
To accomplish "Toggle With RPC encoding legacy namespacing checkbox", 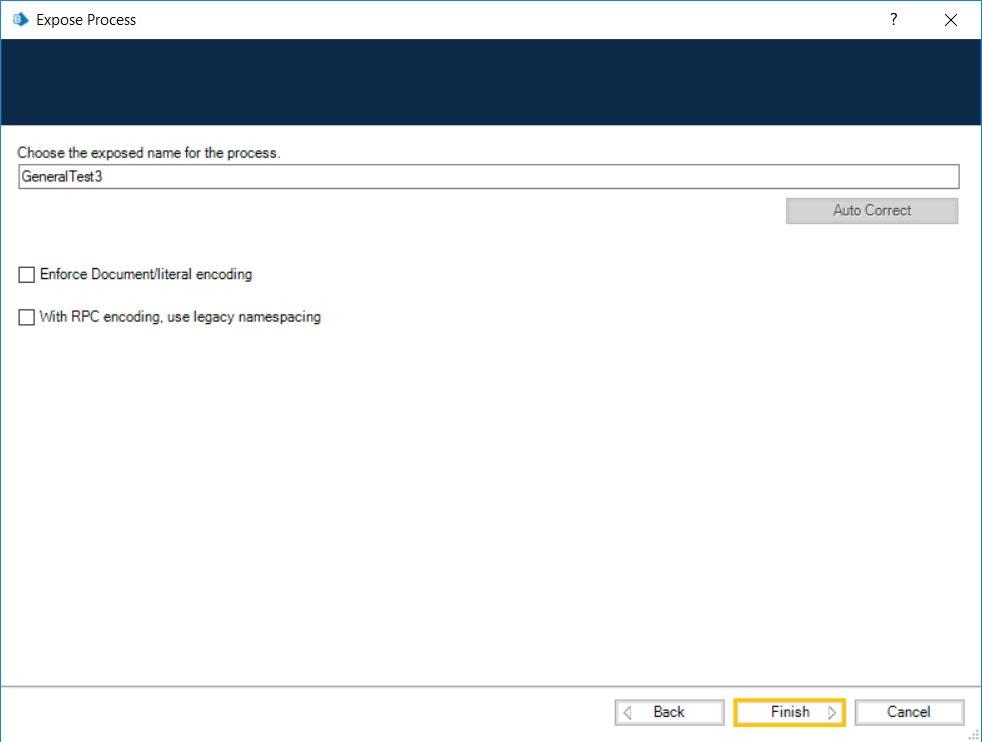I will pyautogui.click(x=26, y=317).
